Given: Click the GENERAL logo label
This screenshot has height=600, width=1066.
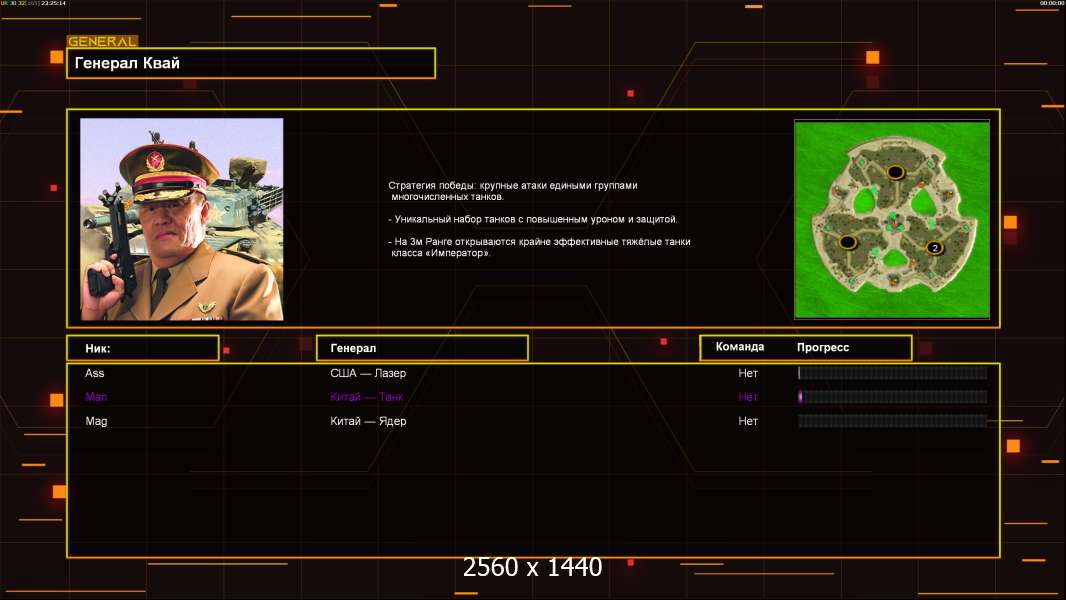Looking at the screenshot, I should [102, 42].
